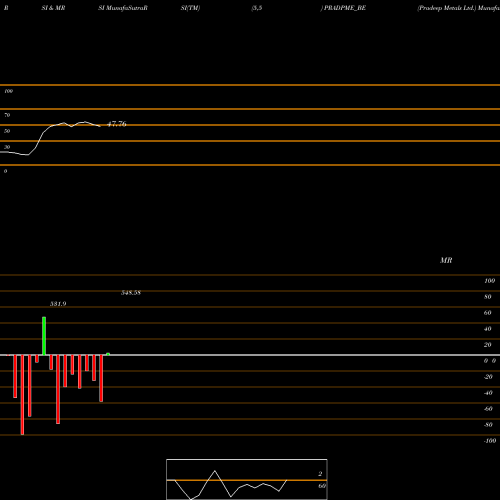Click the "331.9" value above green bar

click(x=58, y=304)
